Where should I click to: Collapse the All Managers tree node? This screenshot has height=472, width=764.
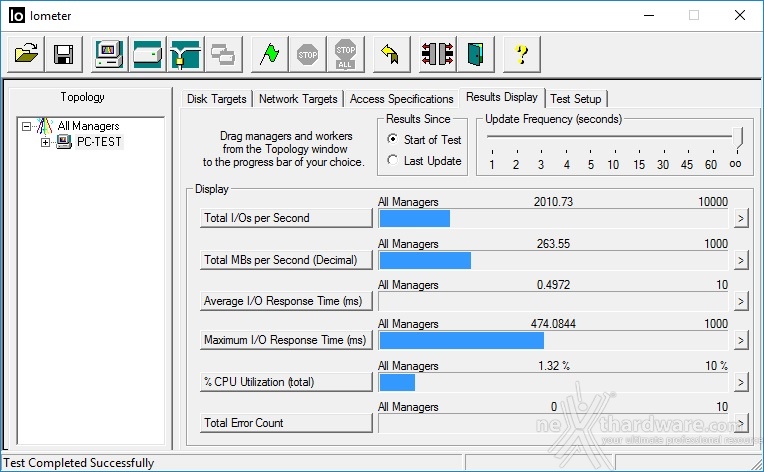[26, 126]
